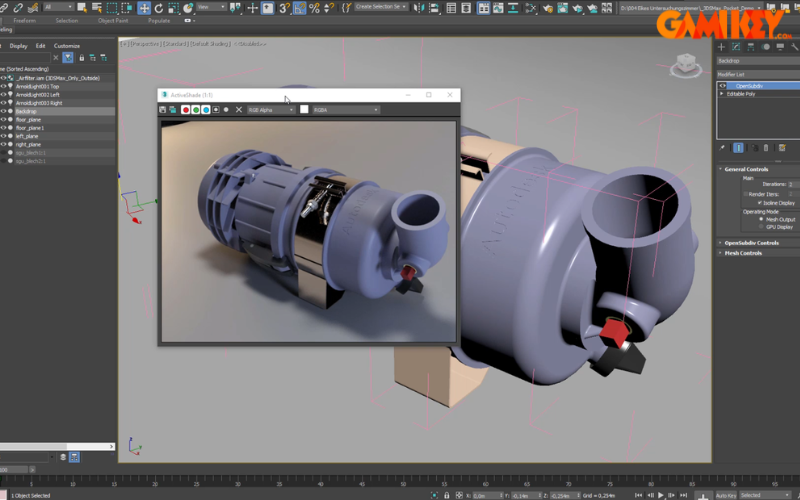Switch to the Motion command panel
800x500 pixels.
point(766,47)
